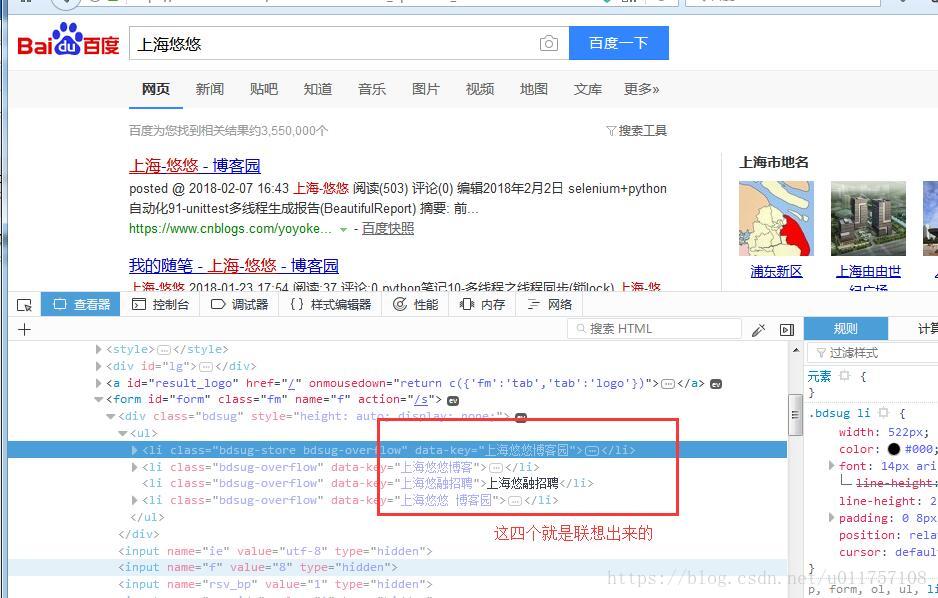Open the cnblogs.com/yoyoke URL link
The image size is (938, 598).
point(230,229)
